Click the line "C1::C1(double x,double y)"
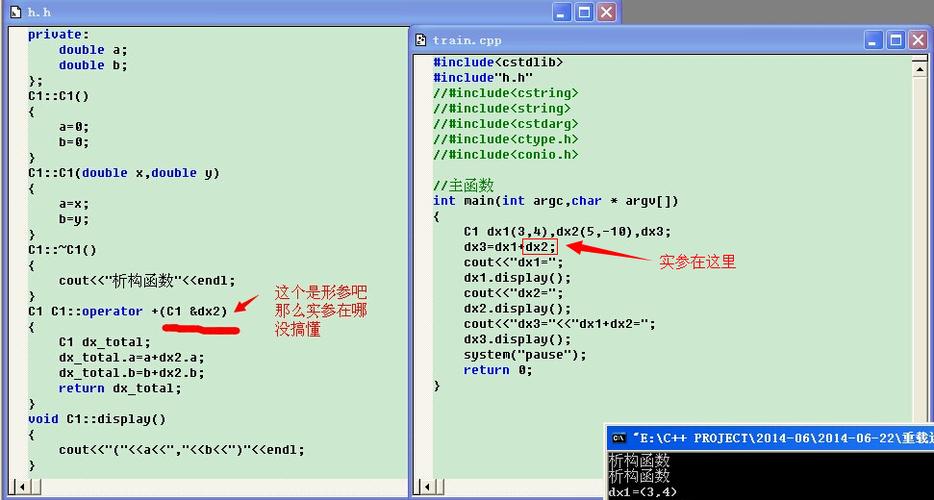This screenshot has height=500, width=934. click(x=124, y=173)
